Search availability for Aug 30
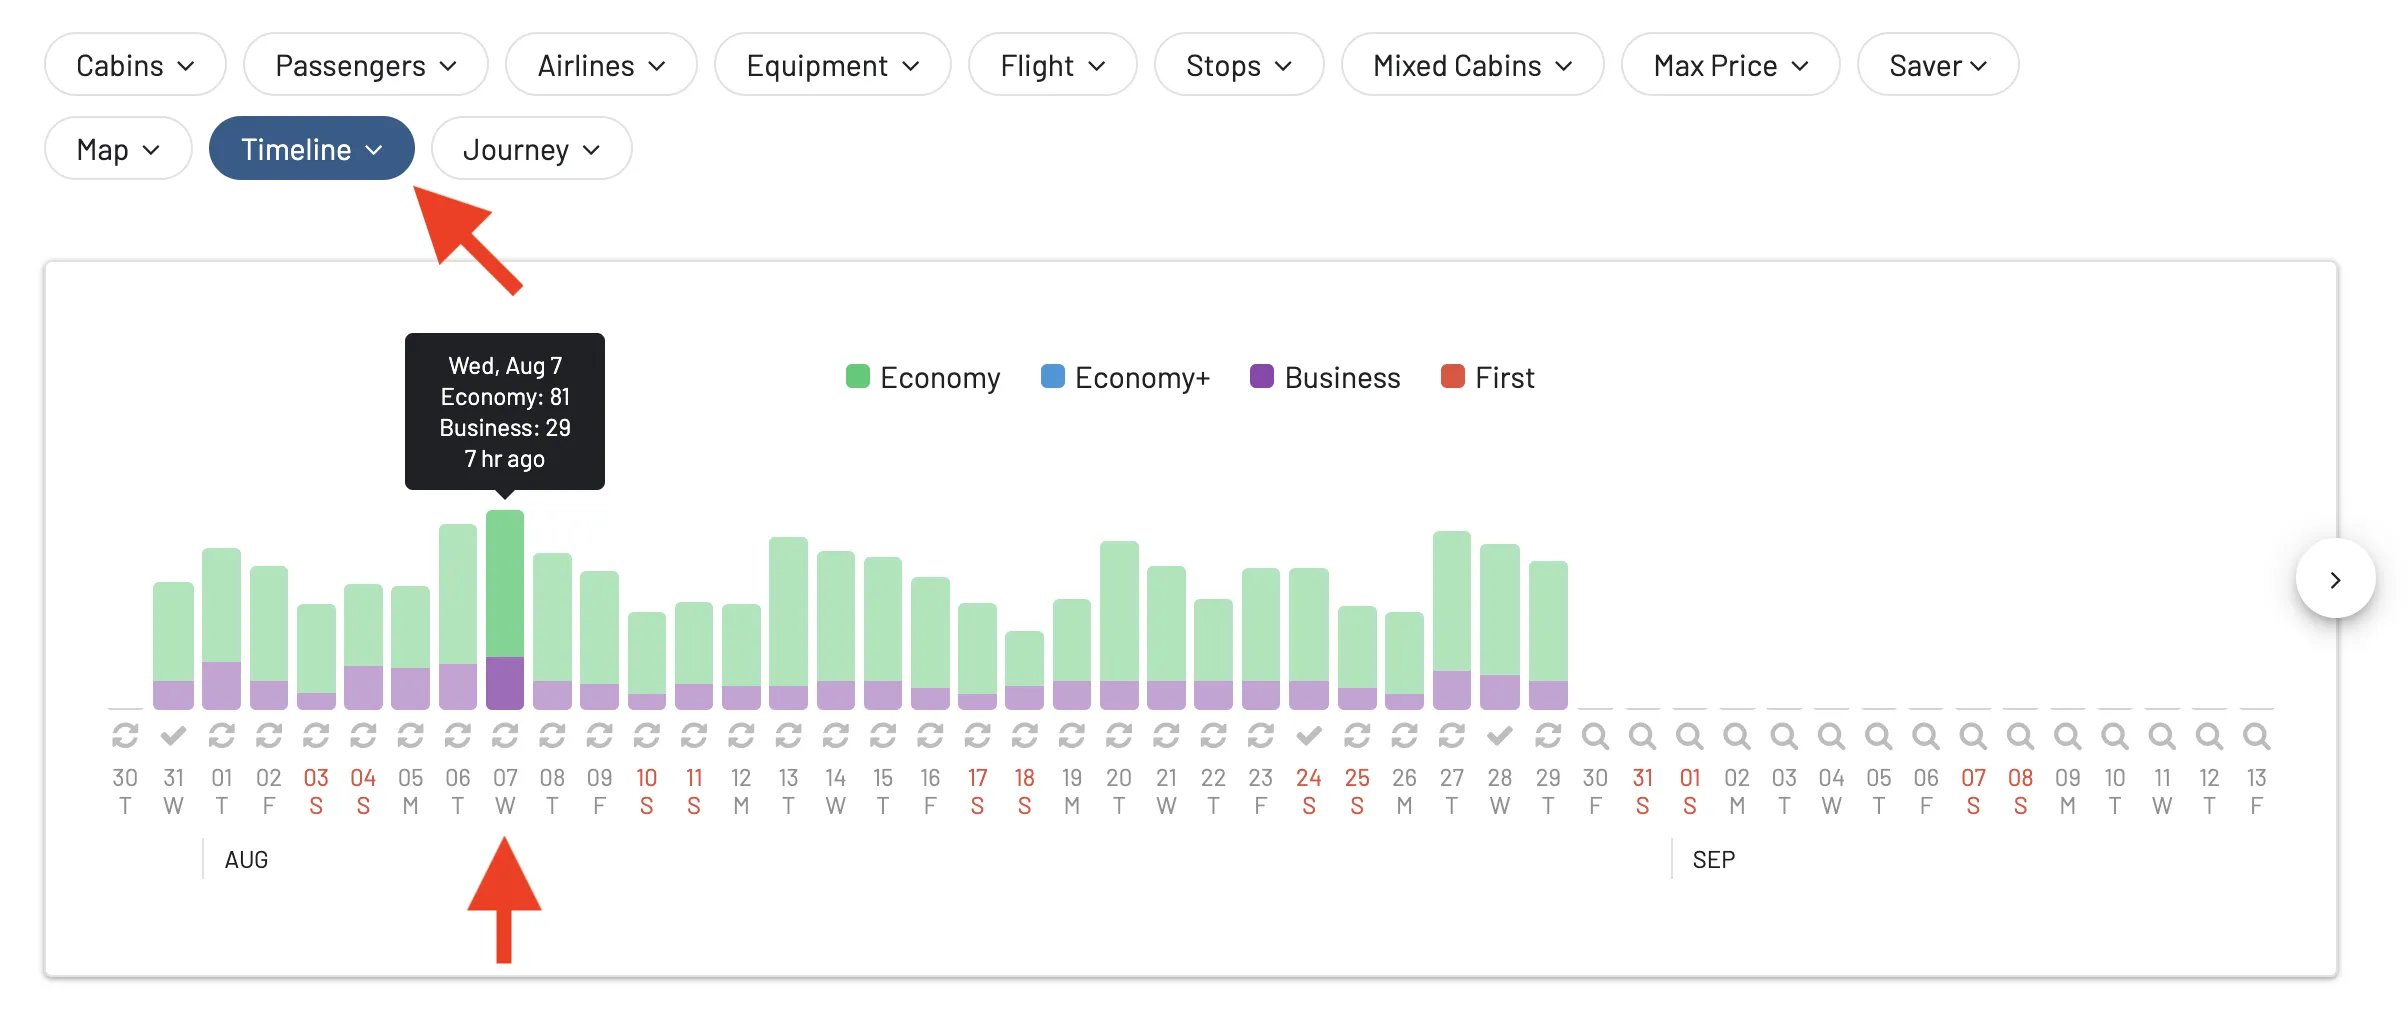Viewport: 2408px width, 1036px height. [x=1595, y=736]
